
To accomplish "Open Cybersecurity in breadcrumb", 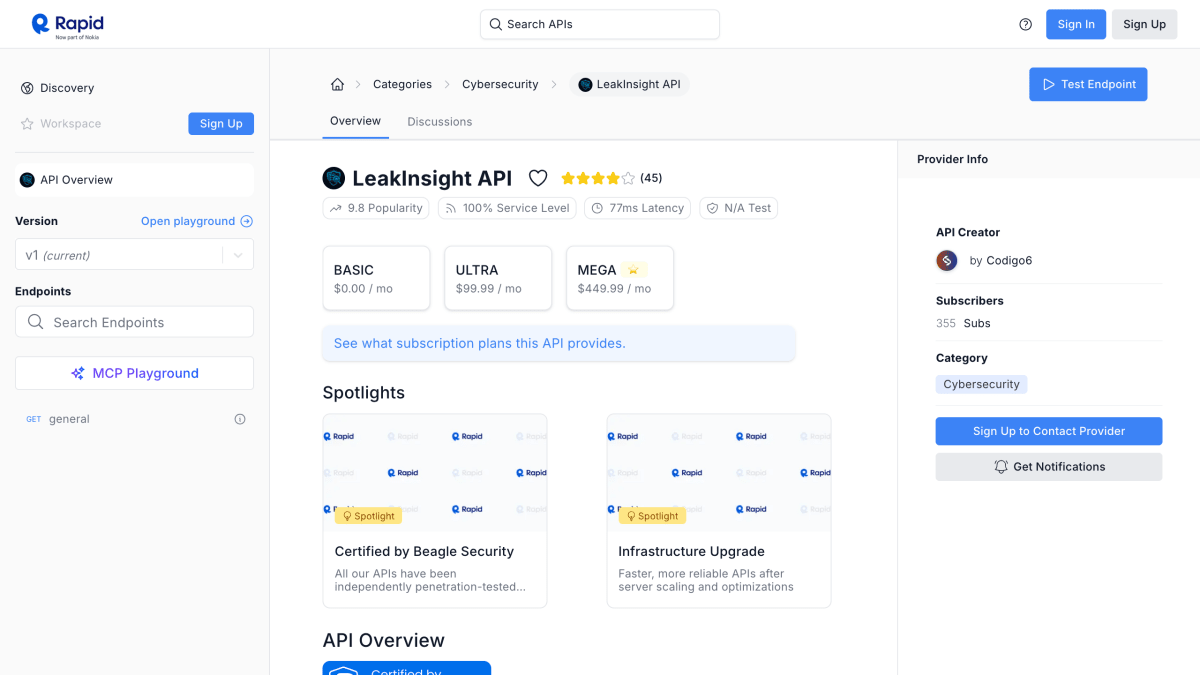I will (x=500, y=84).
